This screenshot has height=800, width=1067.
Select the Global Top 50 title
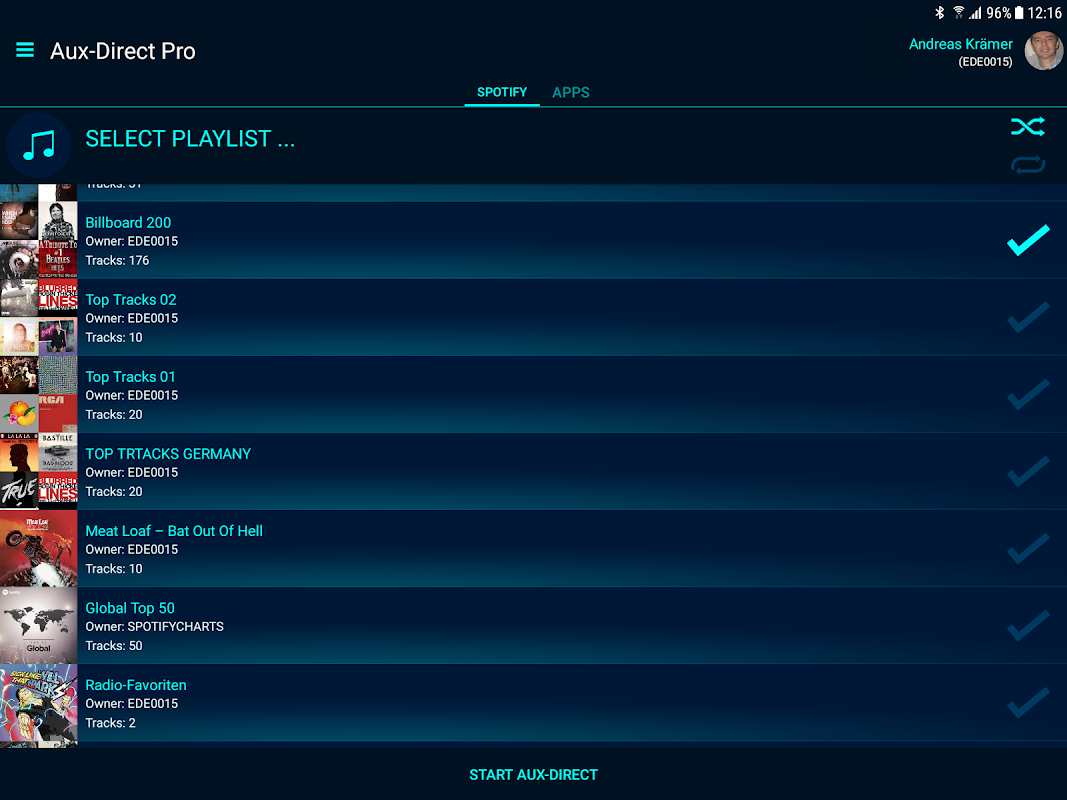[130, 608]
